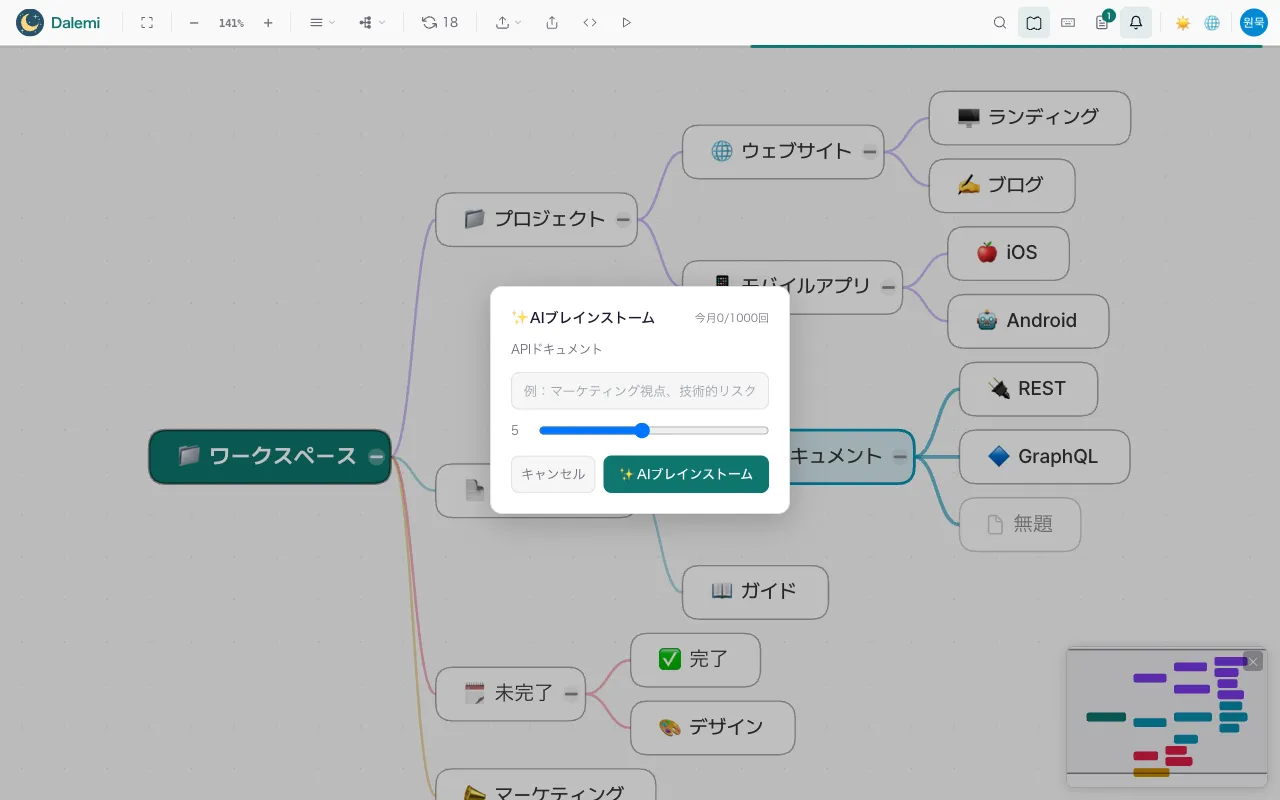1280x800 pixels.
Task: Zoom out with the minus icon
Action: (194, 22)
